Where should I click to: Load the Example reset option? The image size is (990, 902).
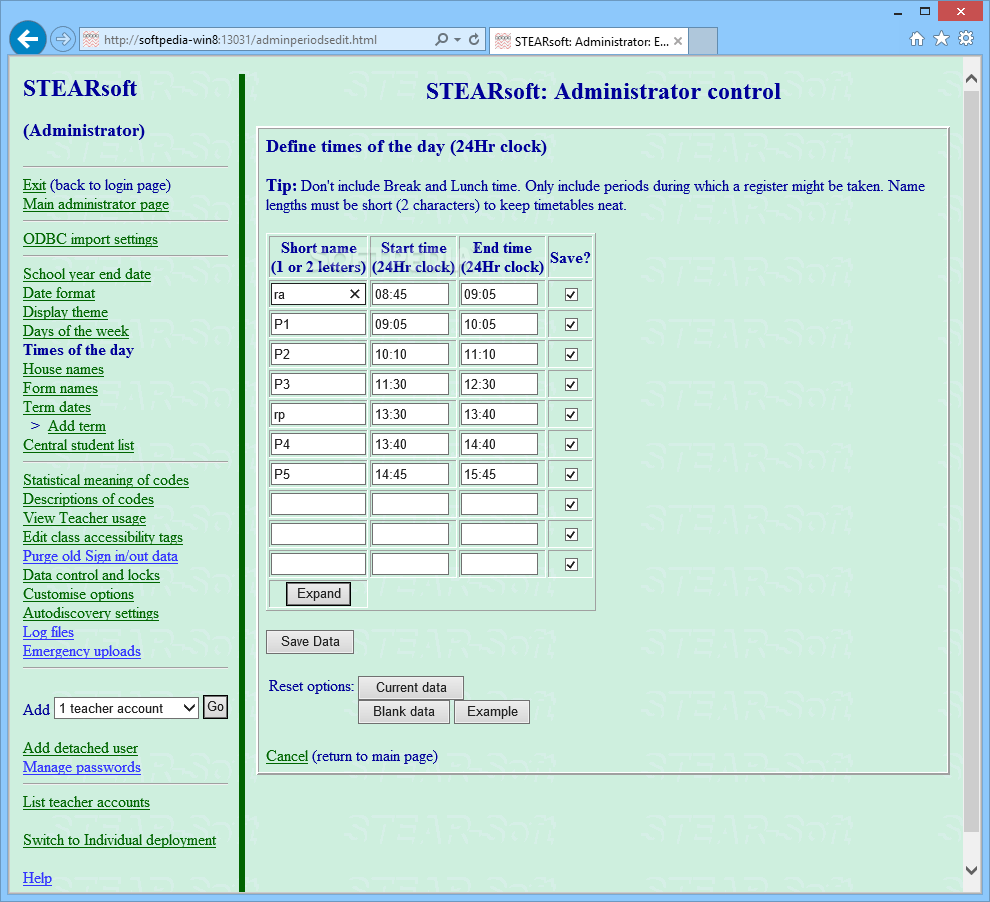[x=492, y=711]
